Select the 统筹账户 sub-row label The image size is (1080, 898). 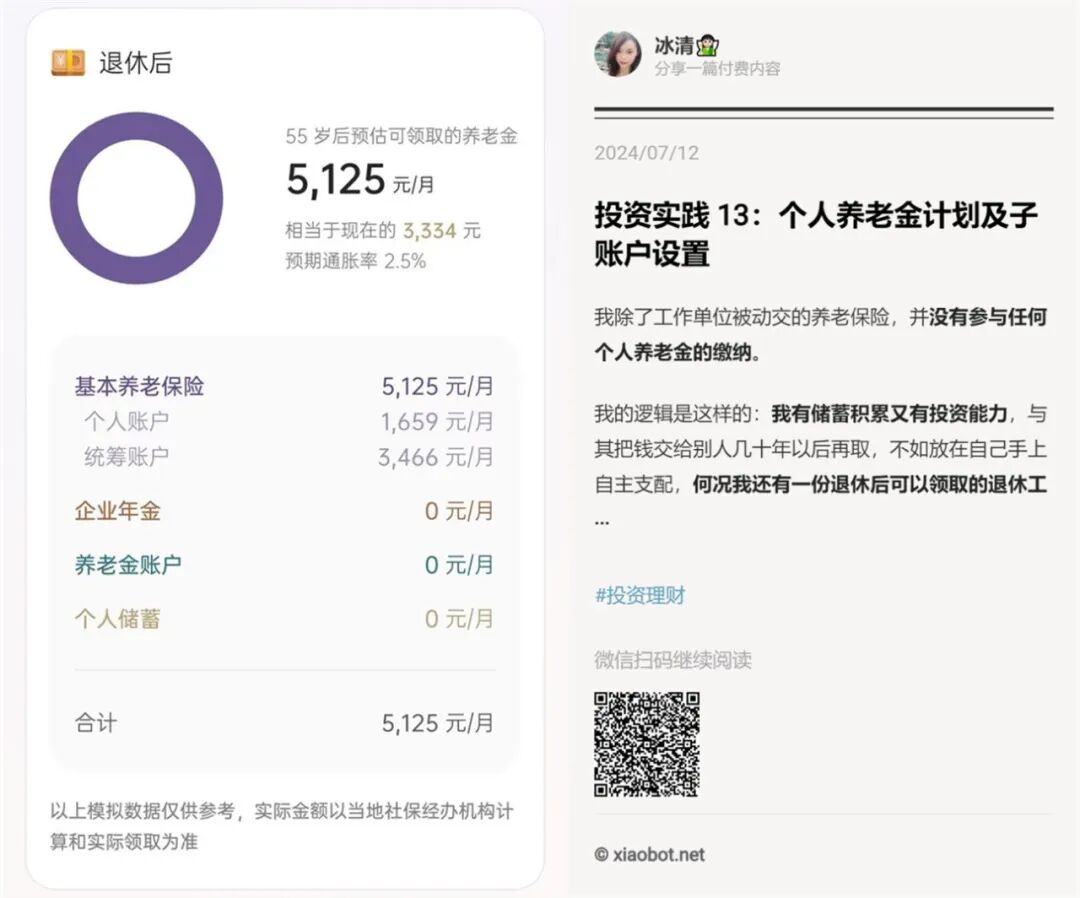pyautogui.click(x=127, y=456)
